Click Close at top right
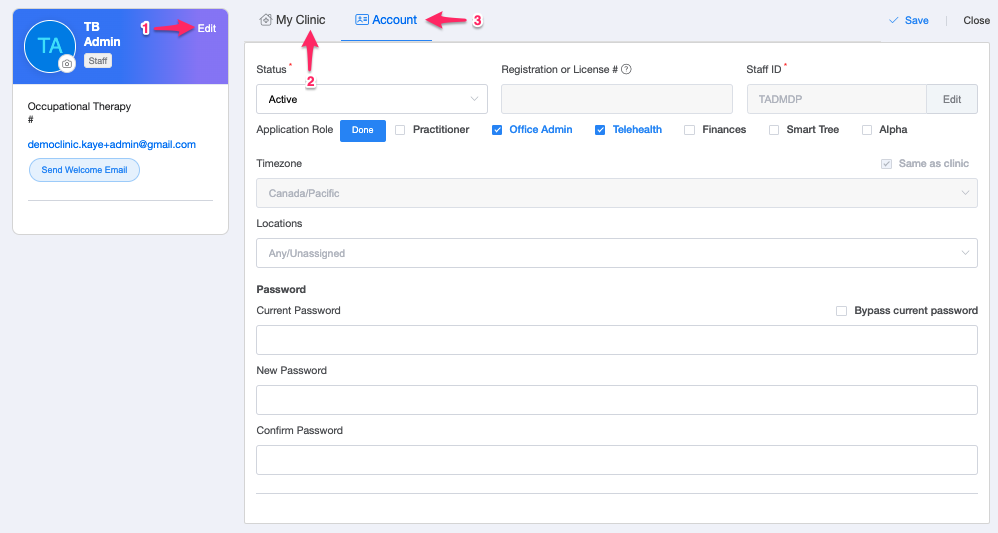This screenshot has width=998, height=533. 976,20
